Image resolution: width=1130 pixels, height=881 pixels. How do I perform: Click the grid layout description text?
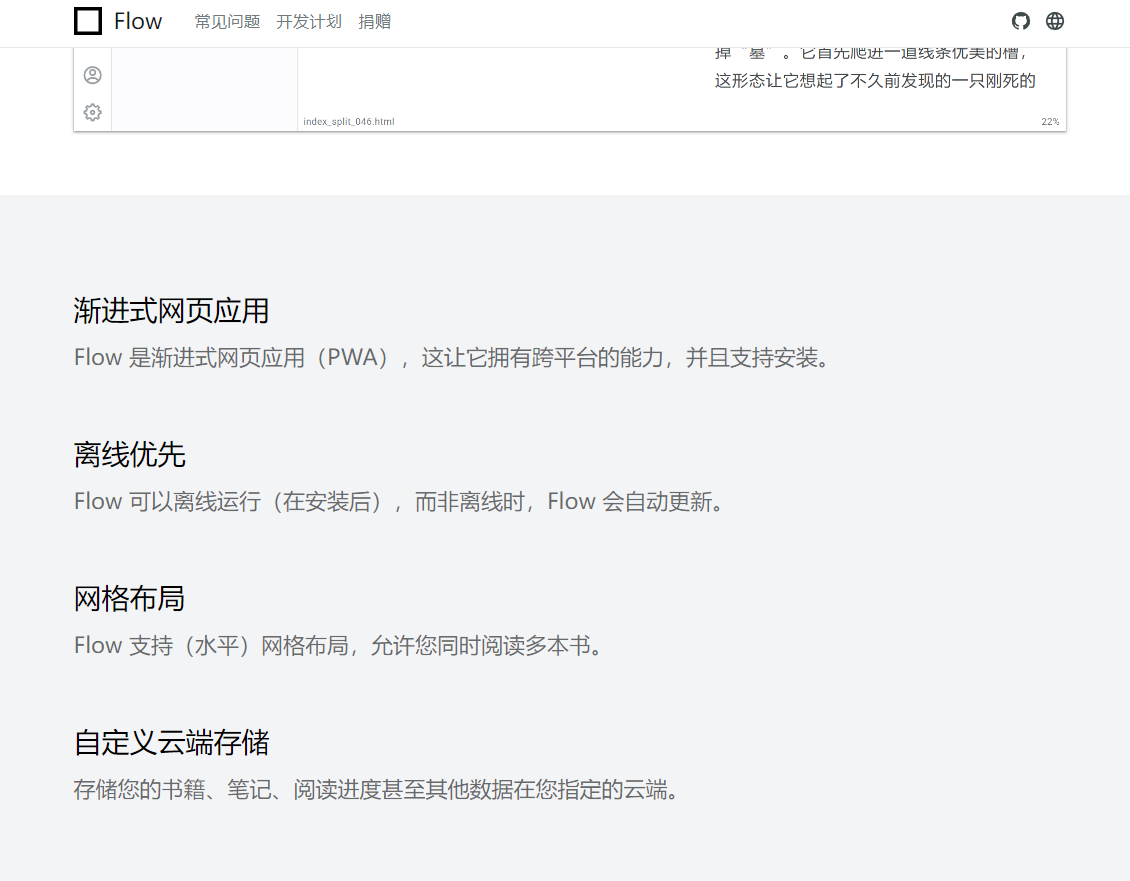[x=339, y=646]
